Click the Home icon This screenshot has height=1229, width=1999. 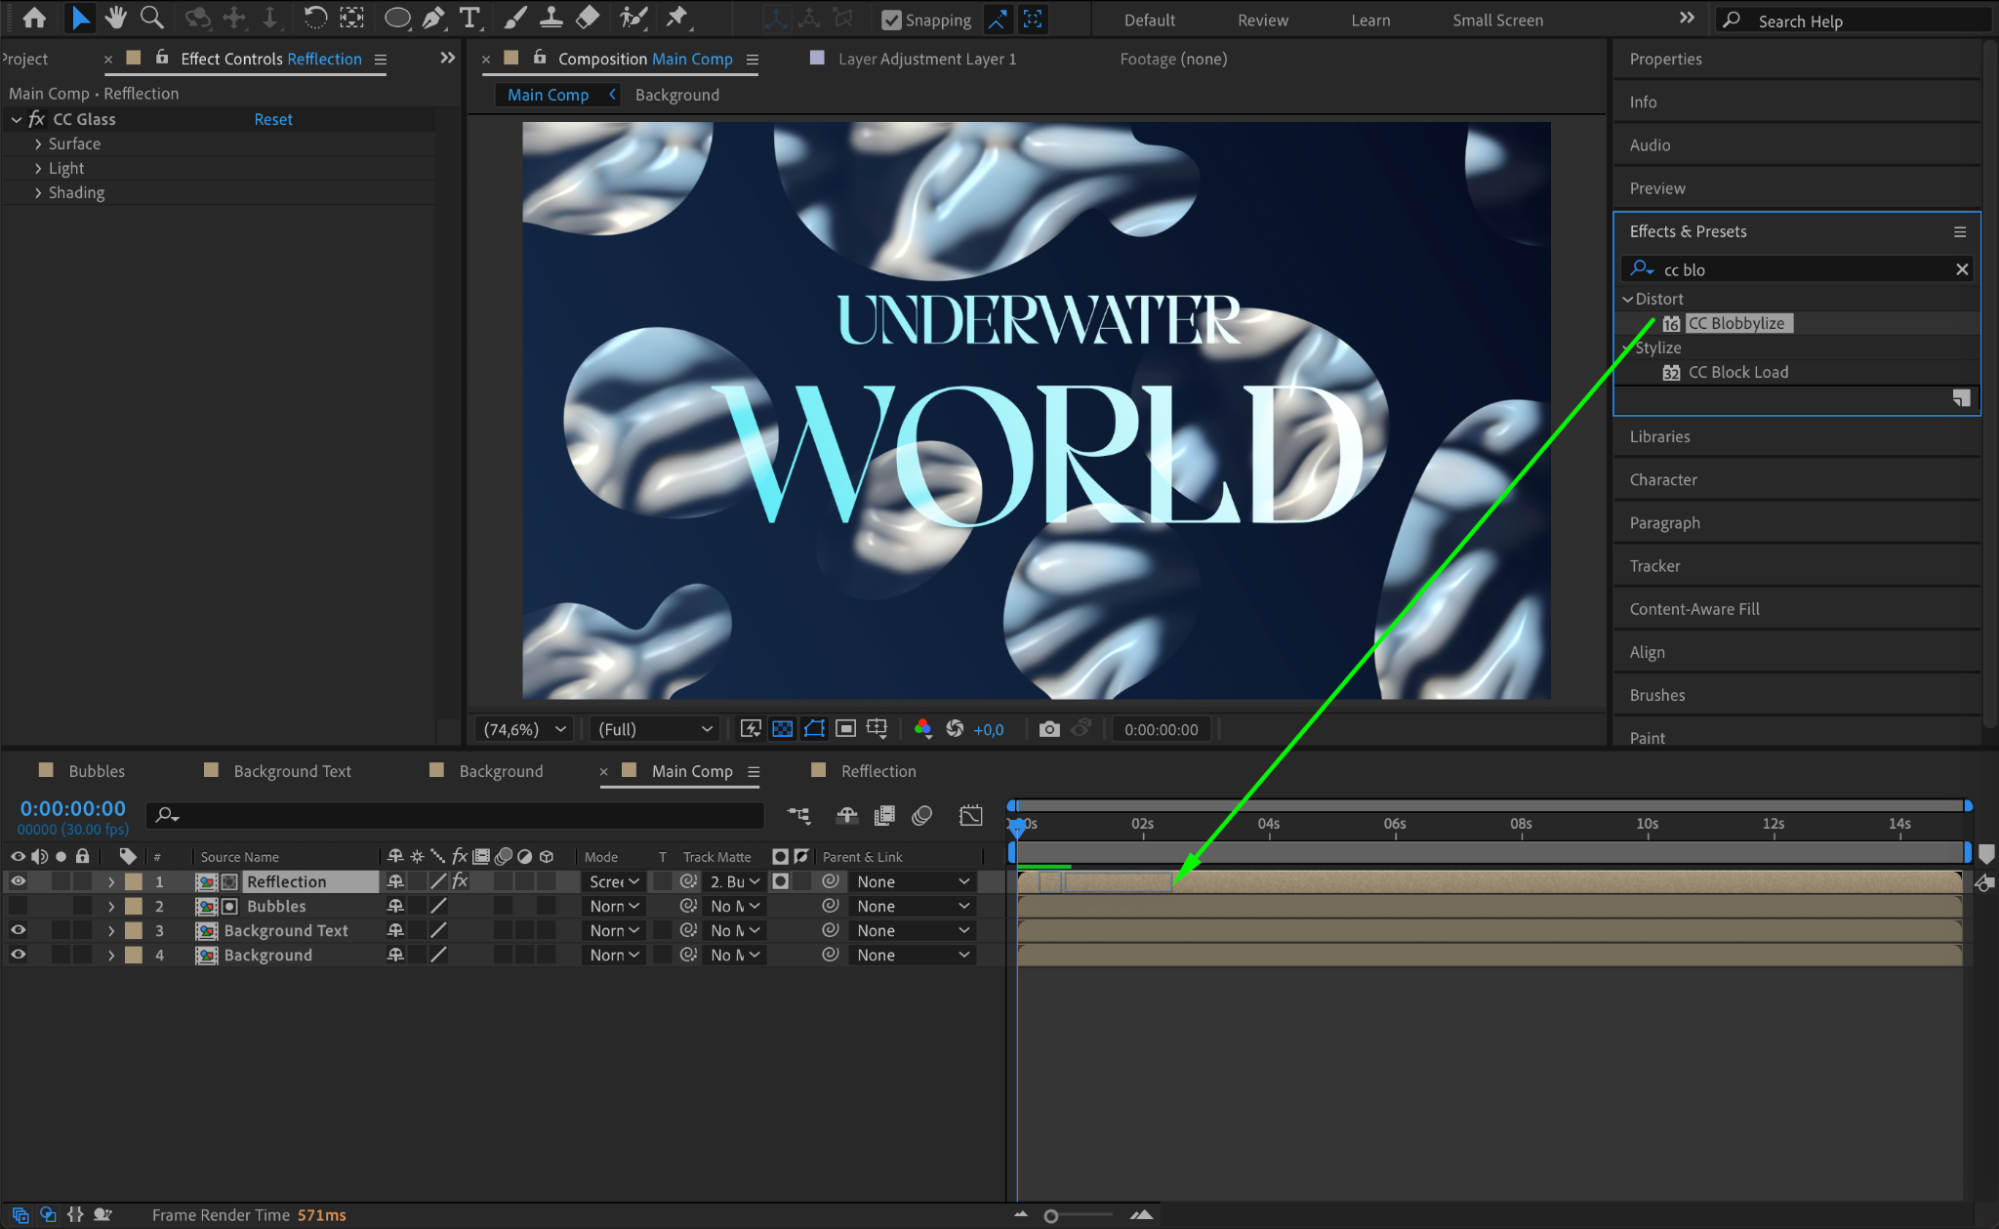34,18
